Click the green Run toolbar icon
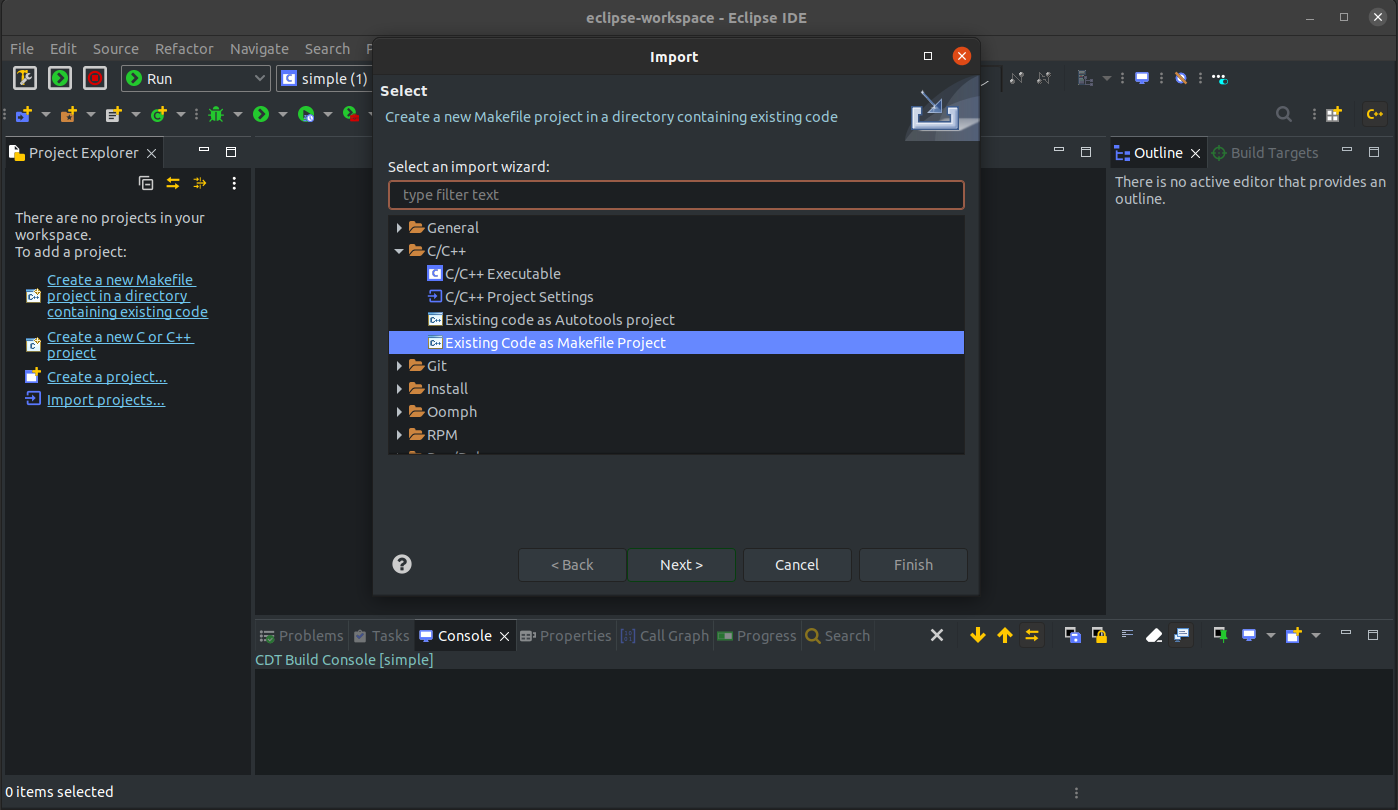This screenshot has height=810, width=1398. click(x=261, y=115)
